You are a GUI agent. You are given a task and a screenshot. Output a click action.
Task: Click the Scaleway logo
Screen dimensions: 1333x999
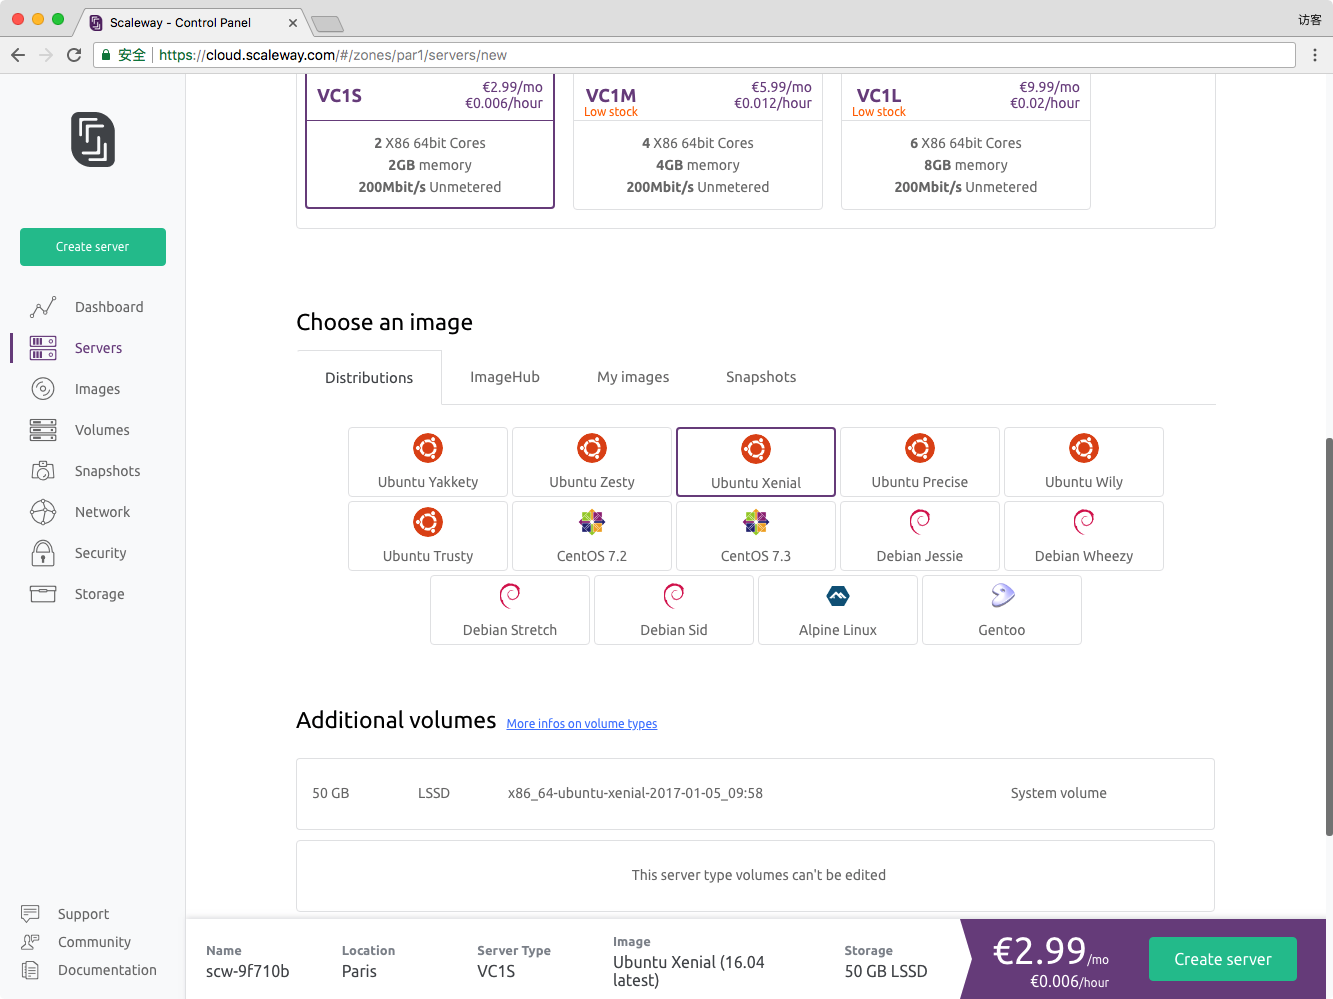(93, 139)
